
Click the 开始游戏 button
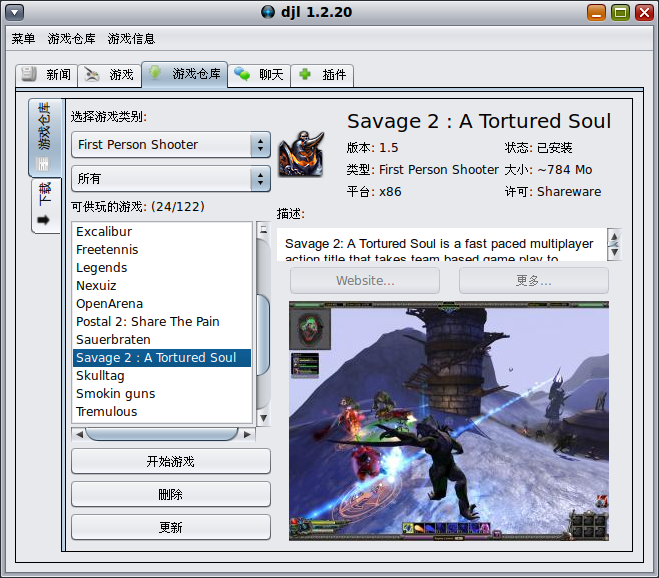(x=171, y=462)
